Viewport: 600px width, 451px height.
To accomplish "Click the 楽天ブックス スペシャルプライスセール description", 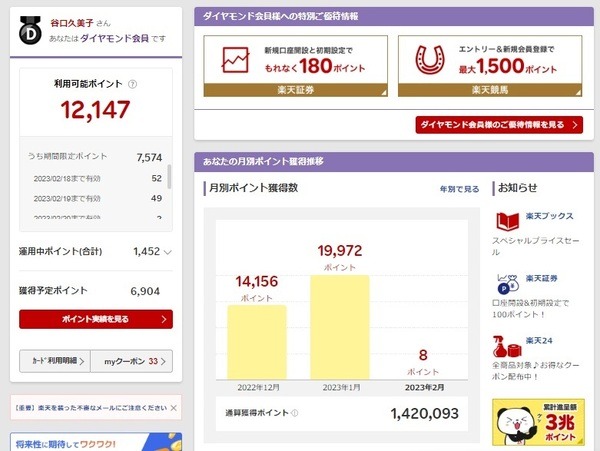I will (x=536, y=246).
